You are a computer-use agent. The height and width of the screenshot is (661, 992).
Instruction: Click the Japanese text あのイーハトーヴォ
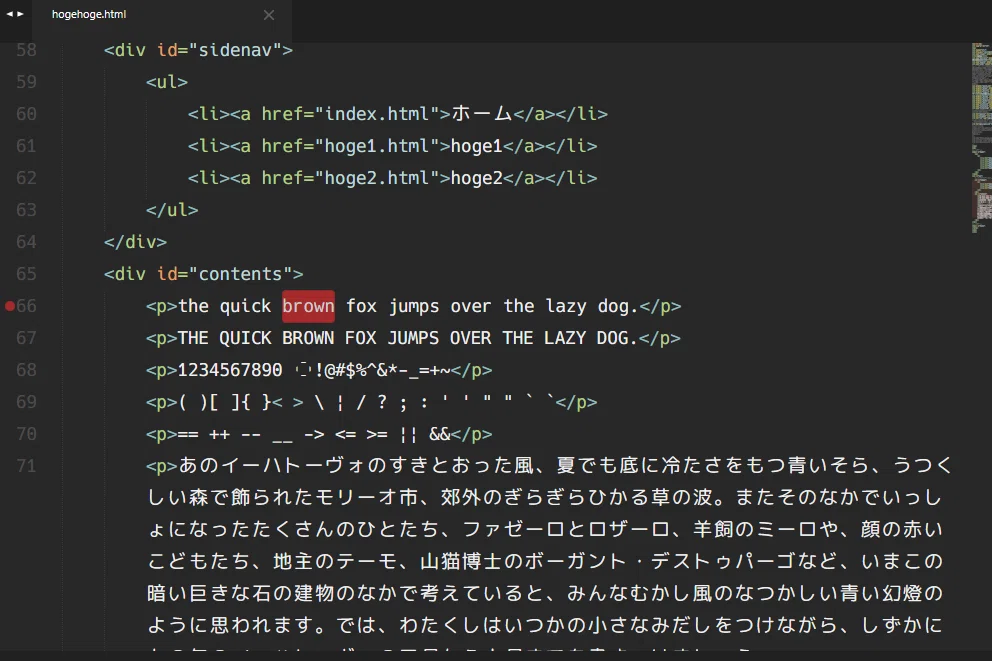pyautogui.click(x=271, y=466)
